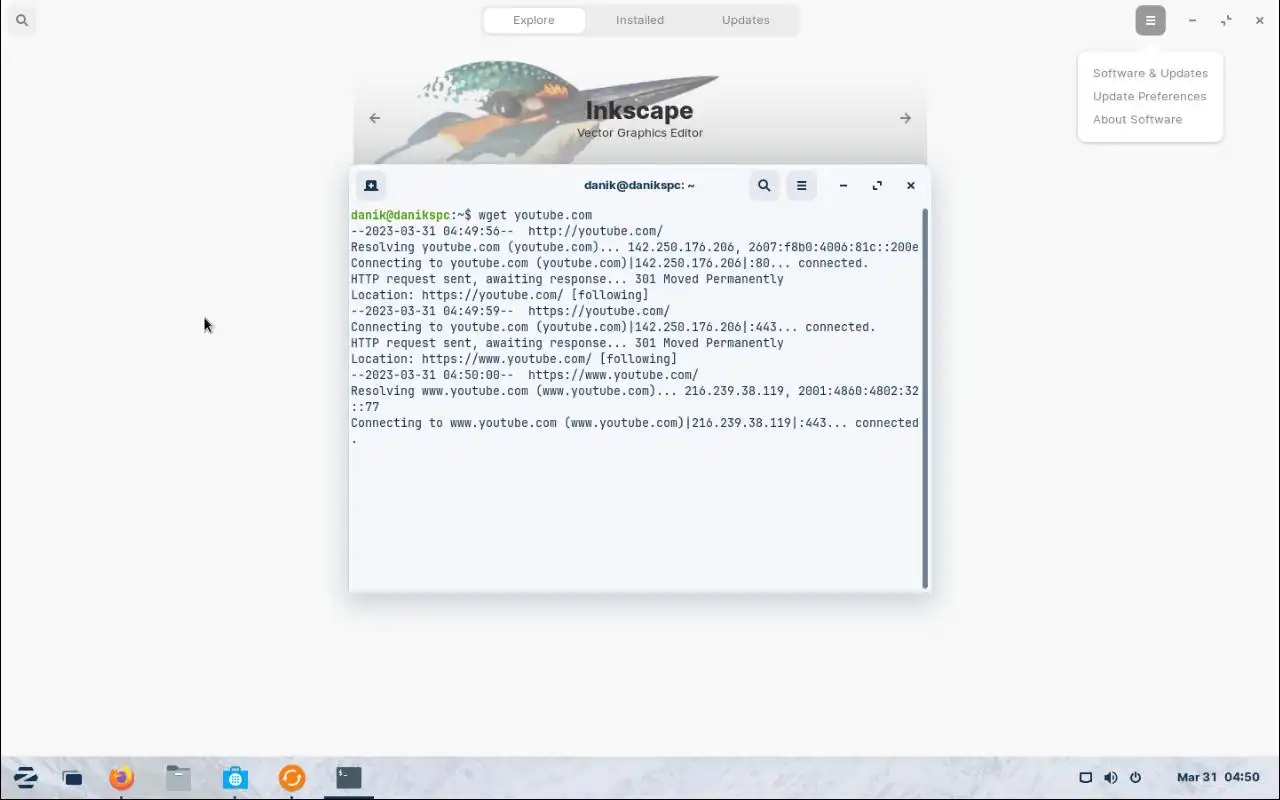Select Update Preferences from the menu
This screenshot has height=800, width=1280.
1150,96
